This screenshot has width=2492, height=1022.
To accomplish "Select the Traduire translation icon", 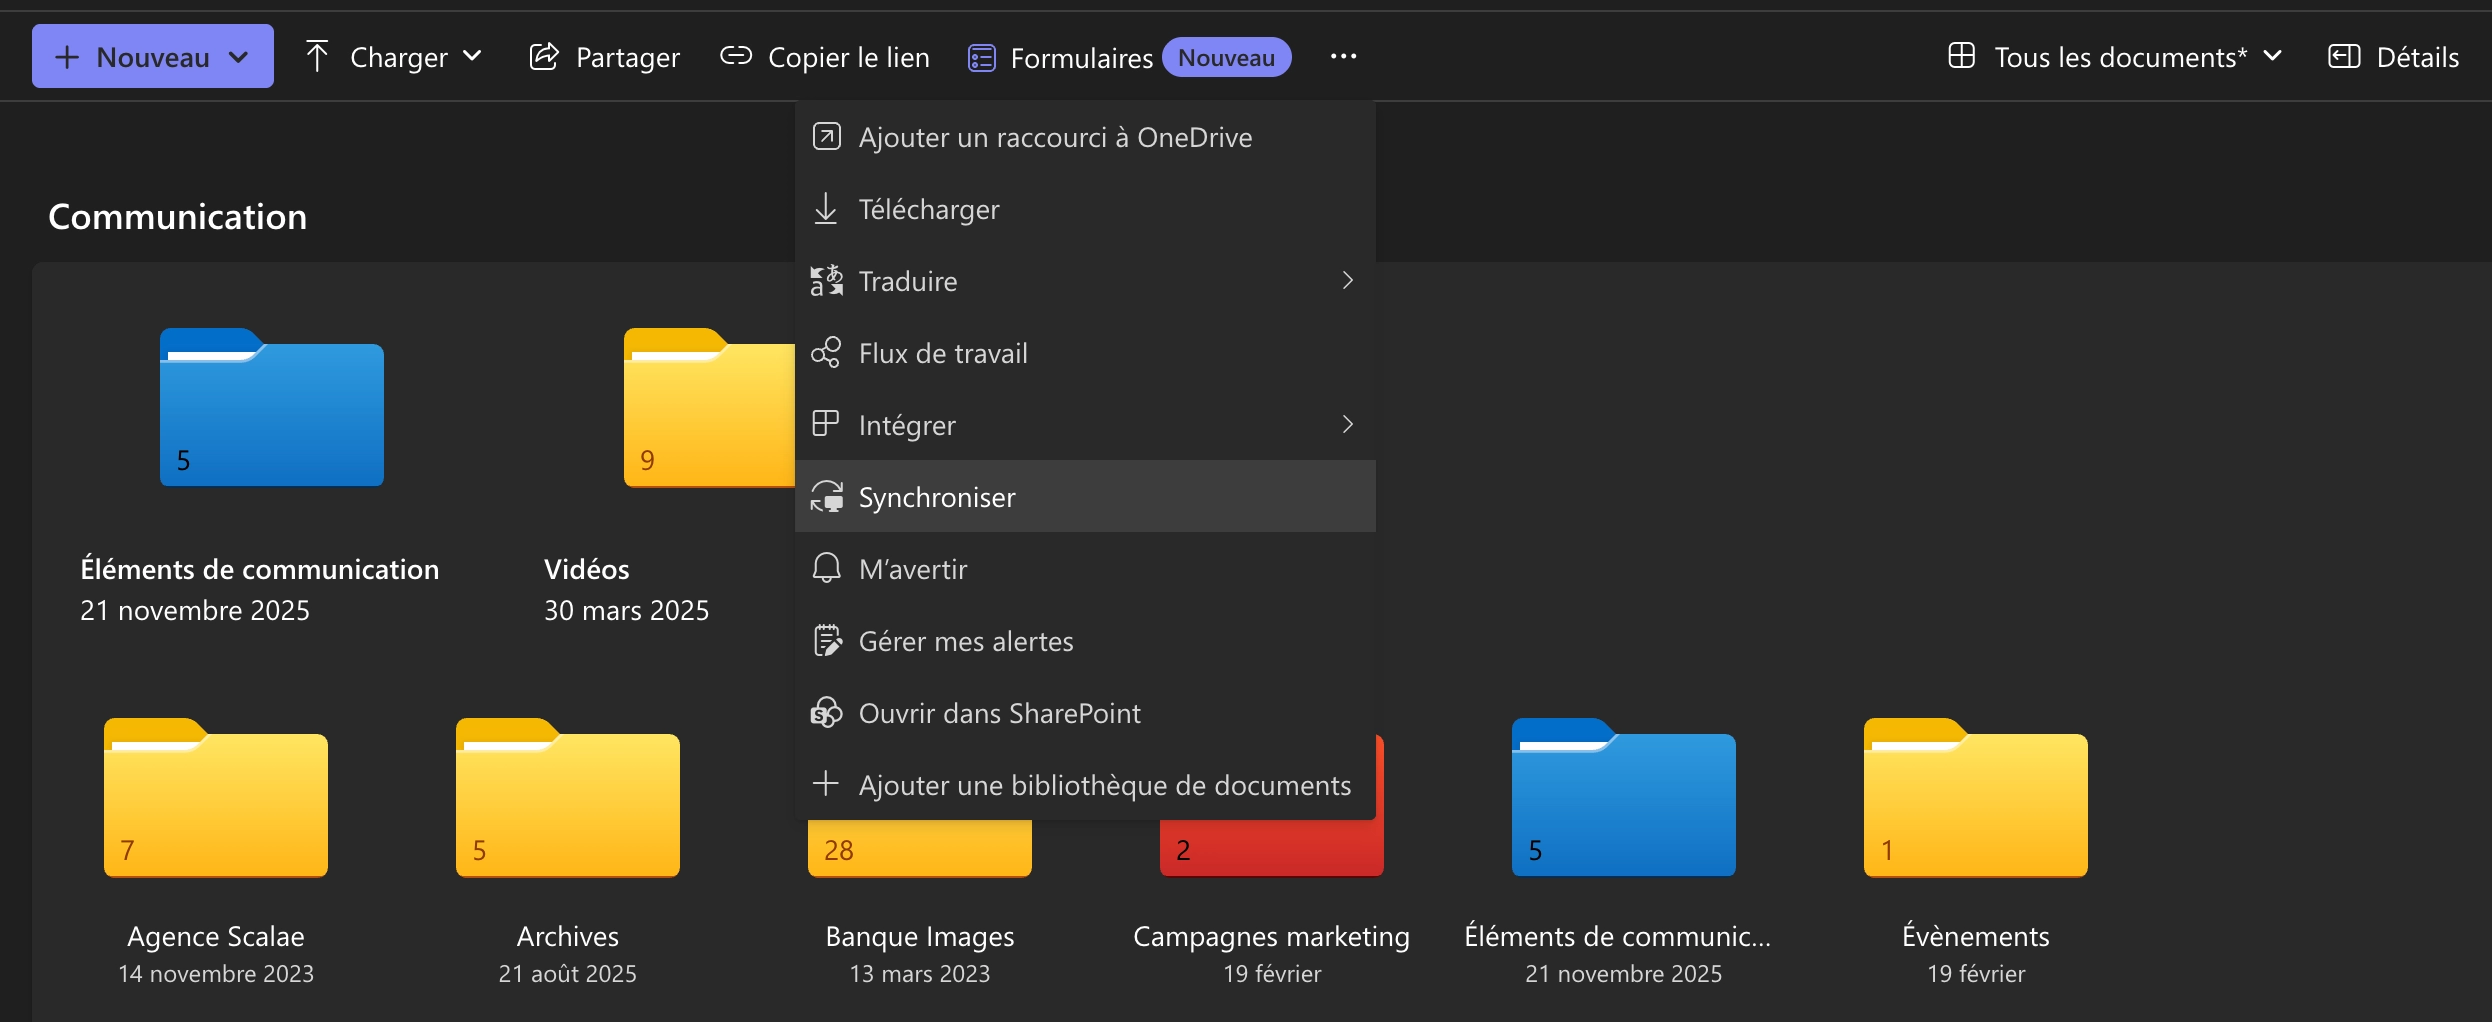I will pyautogui.click(x=826, y=281).
